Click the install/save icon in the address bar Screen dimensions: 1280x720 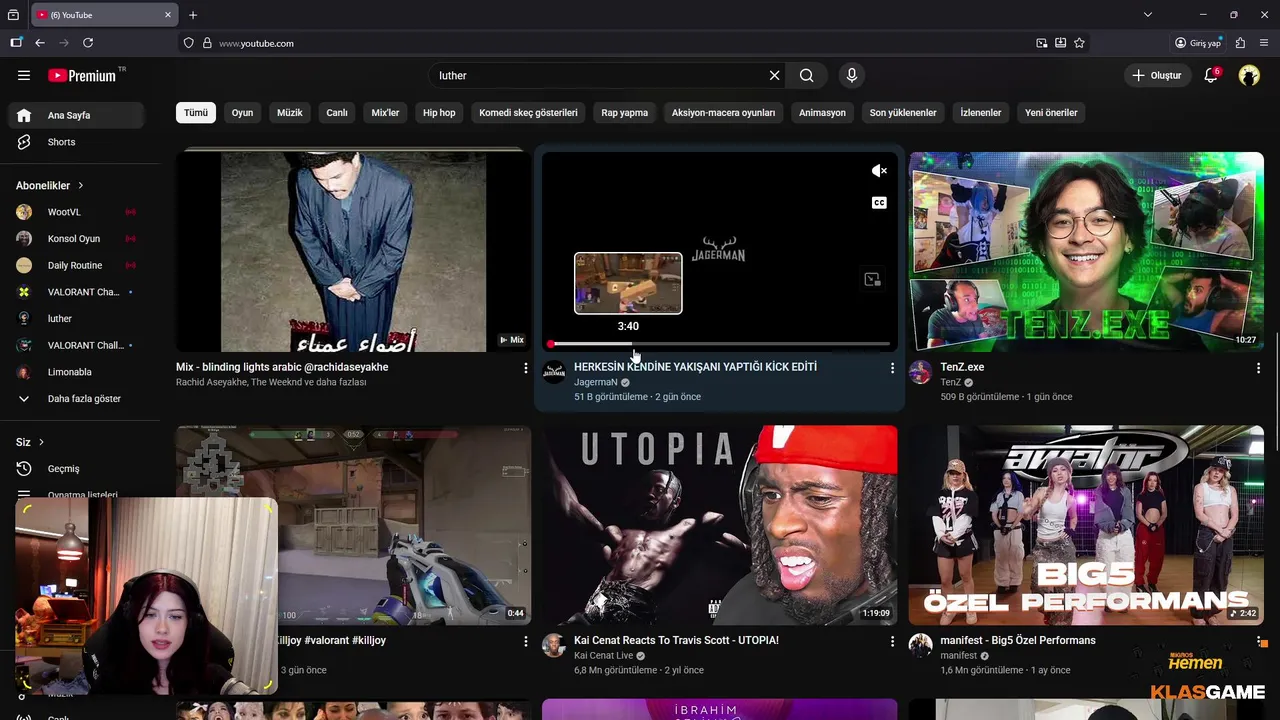click(1061, 43)
